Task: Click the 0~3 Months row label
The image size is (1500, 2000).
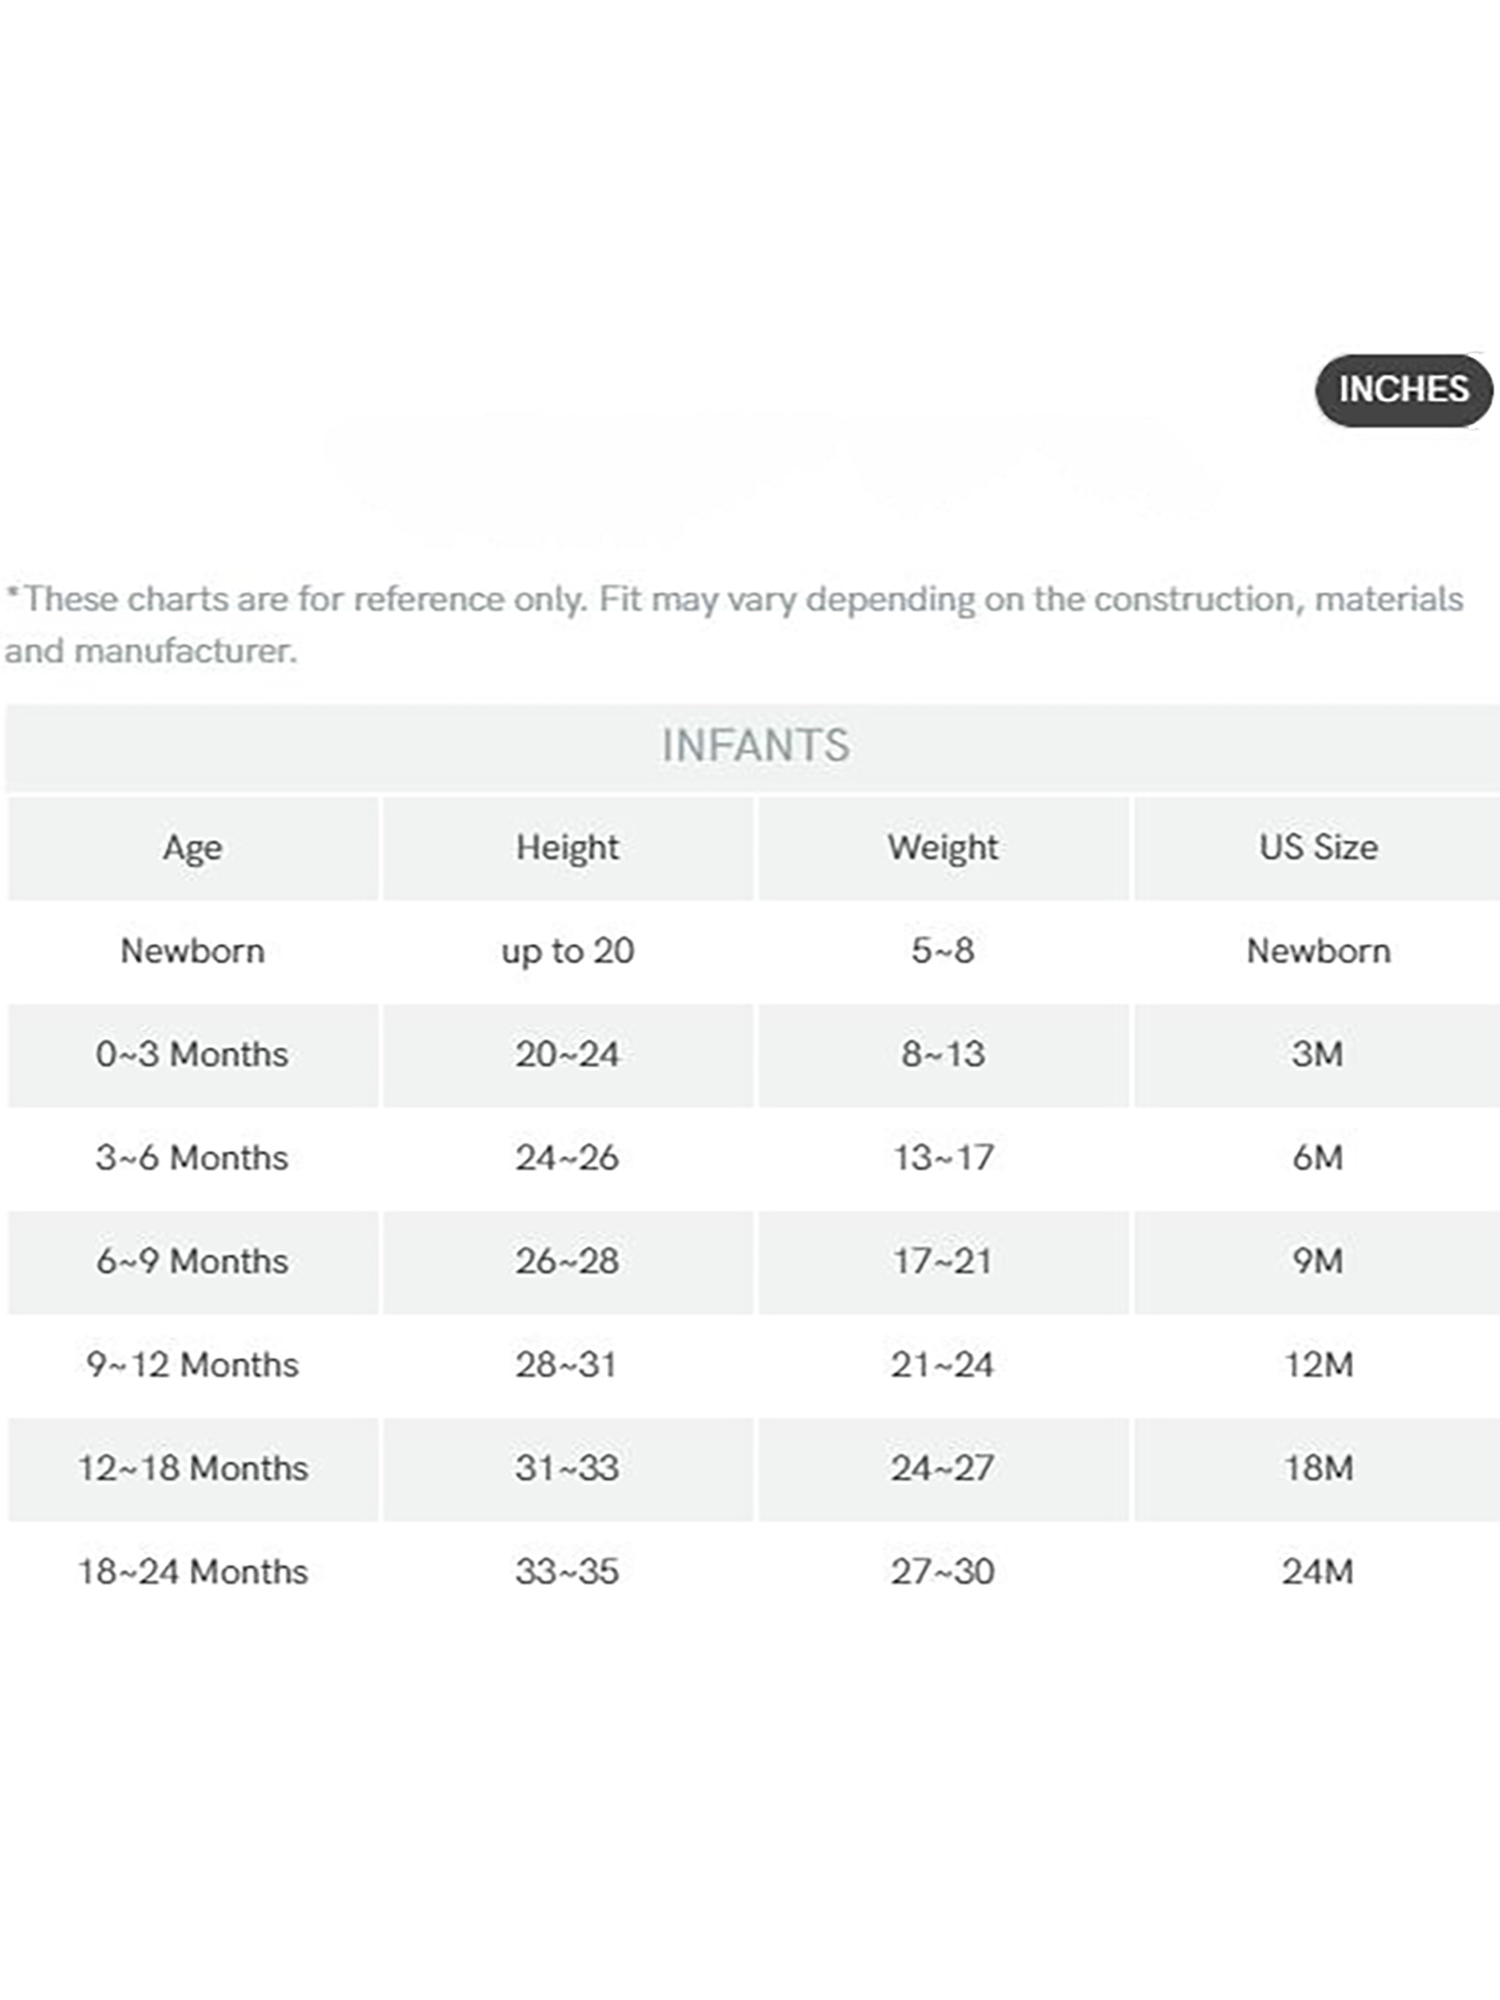Action: (x=192, y=1054)
